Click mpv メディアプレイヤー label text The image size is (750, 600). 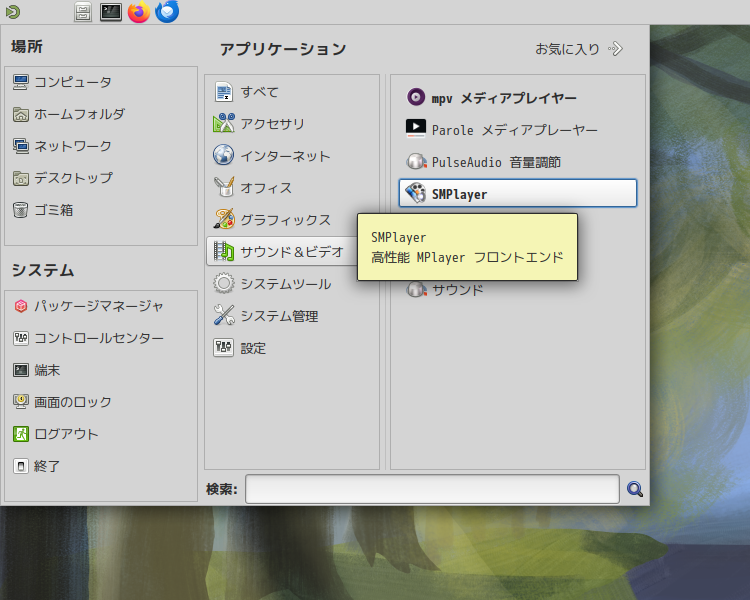coord(504,99)
